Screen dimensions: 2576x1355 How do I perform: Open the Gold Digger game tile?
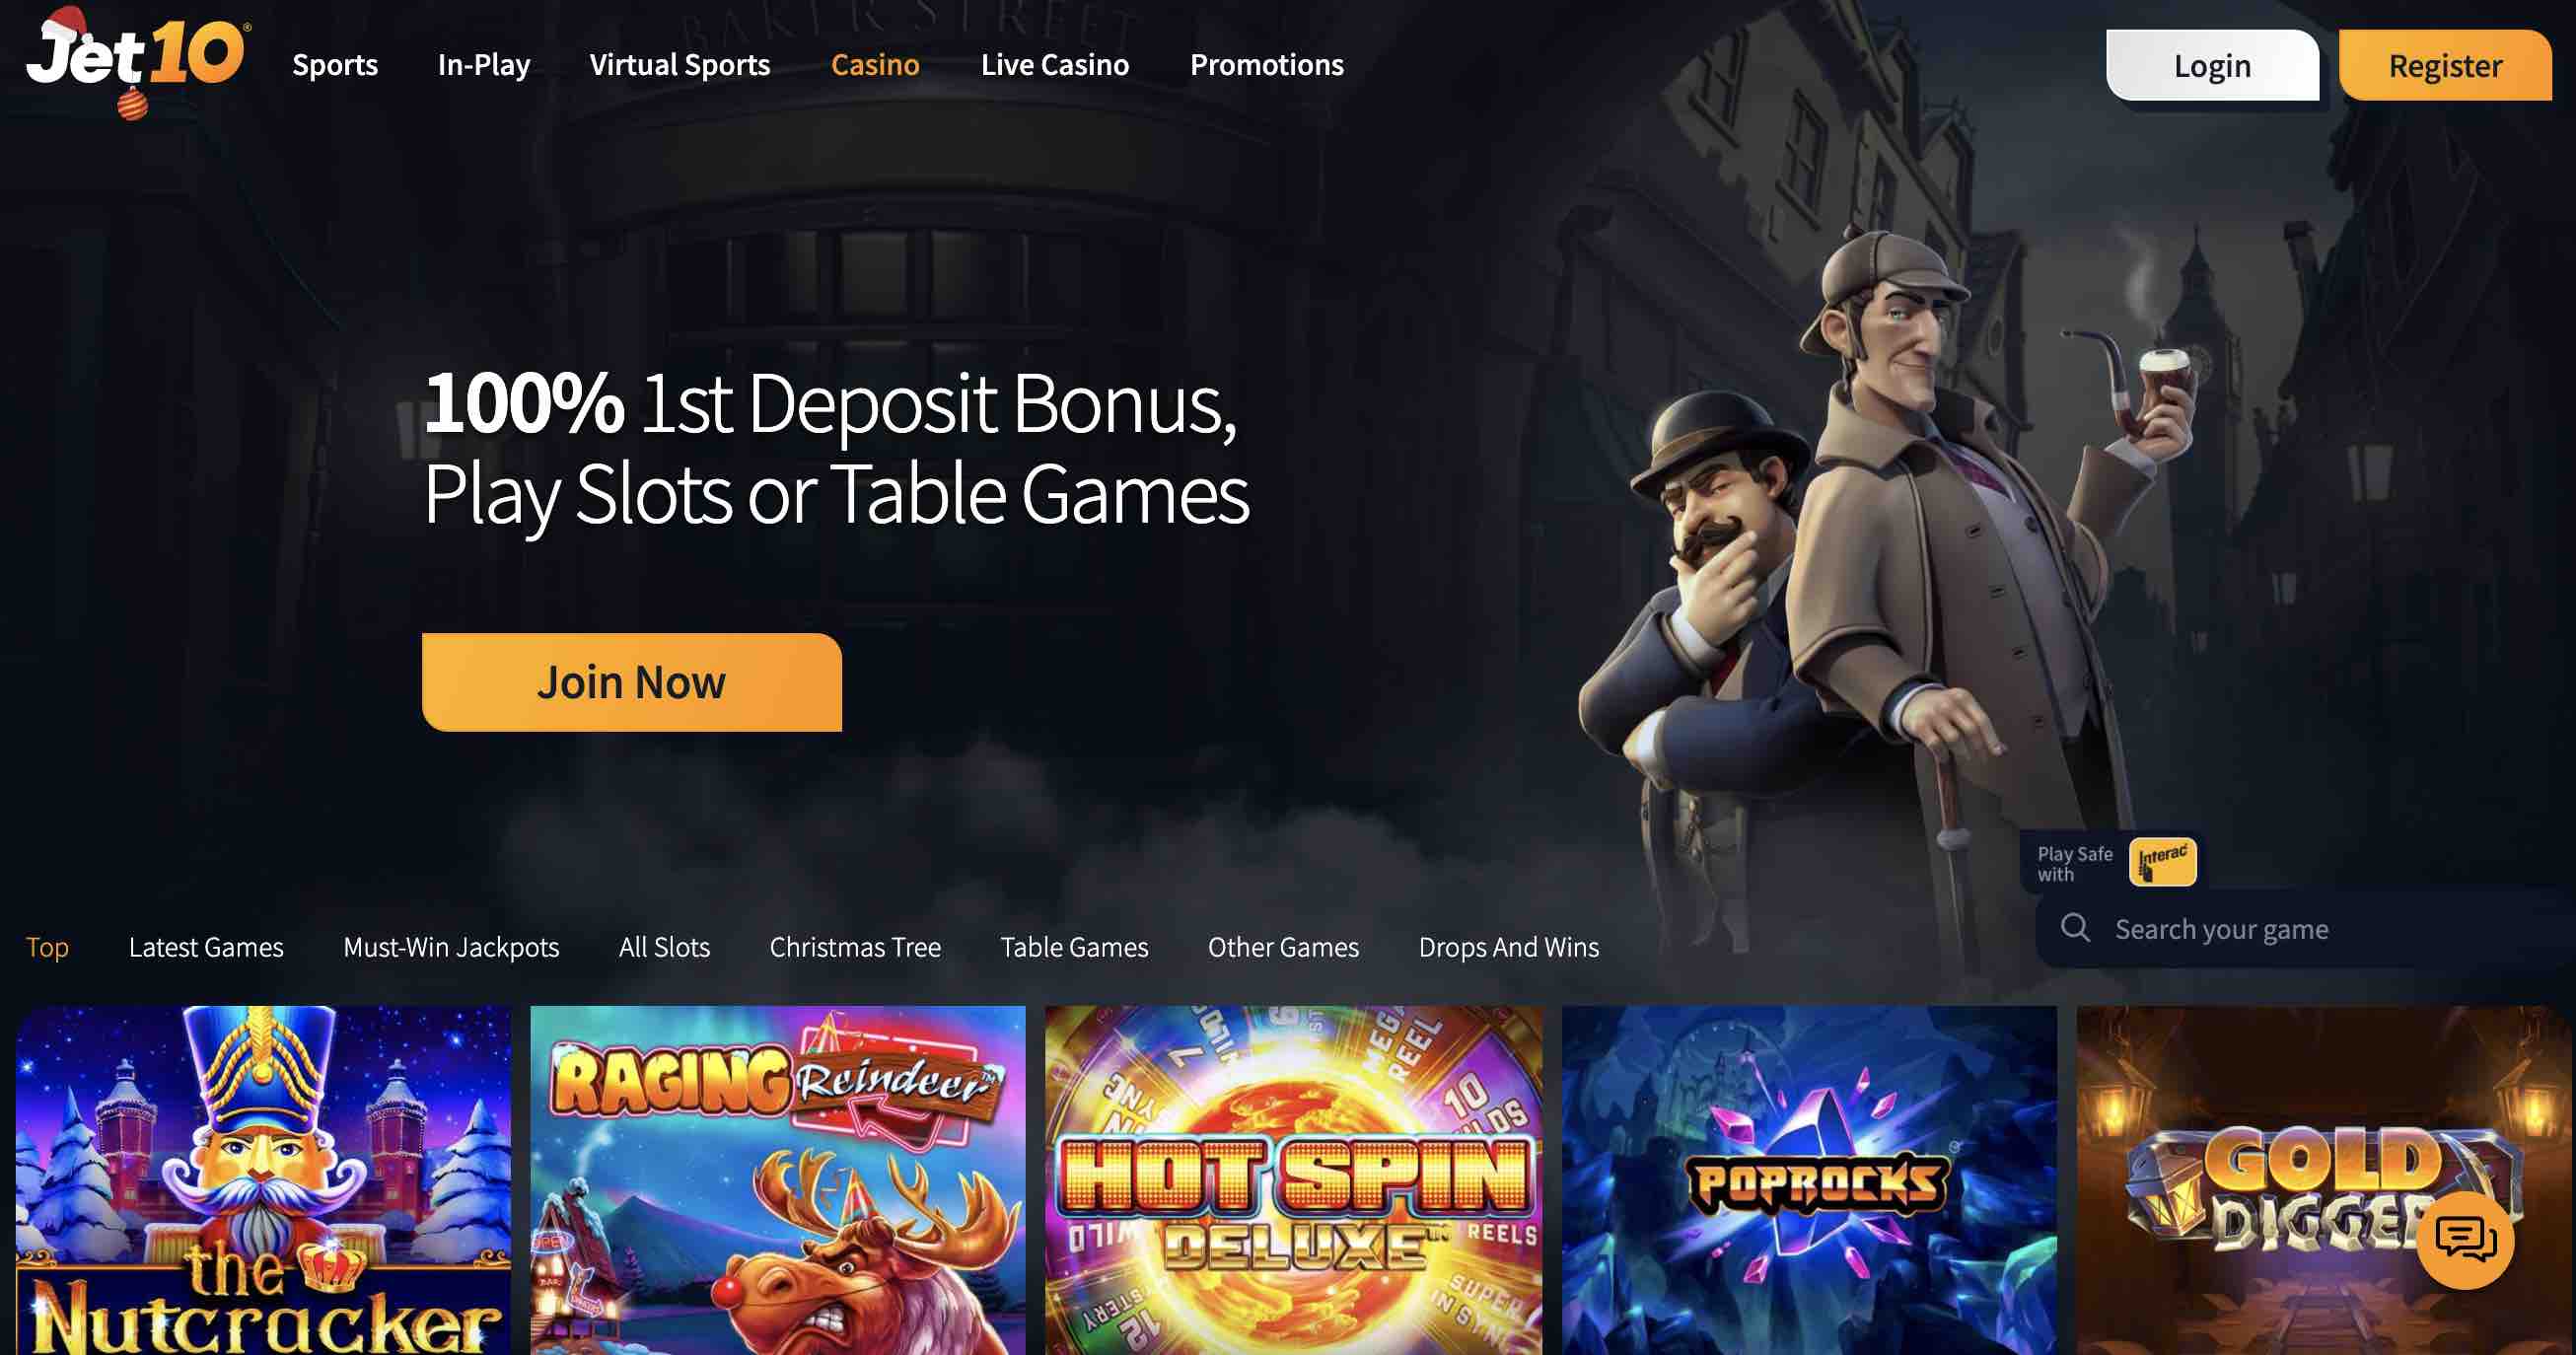click(2324, 1180)
